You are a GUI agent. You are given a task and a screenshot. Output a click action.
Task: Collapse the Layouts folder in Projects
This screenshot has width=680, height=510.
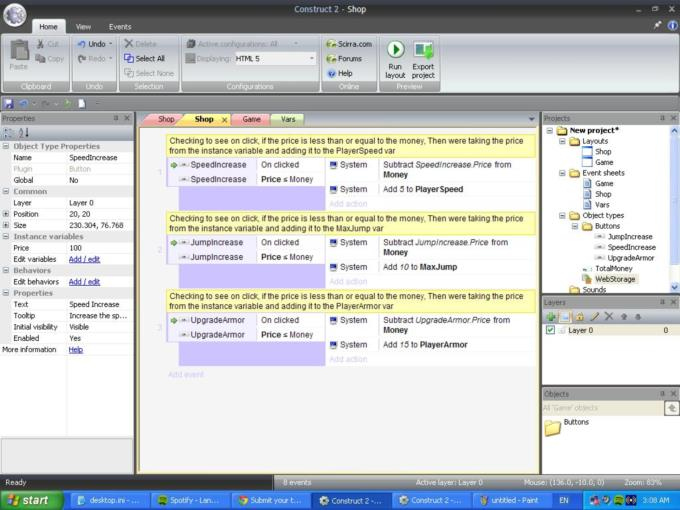pos(562,141)
